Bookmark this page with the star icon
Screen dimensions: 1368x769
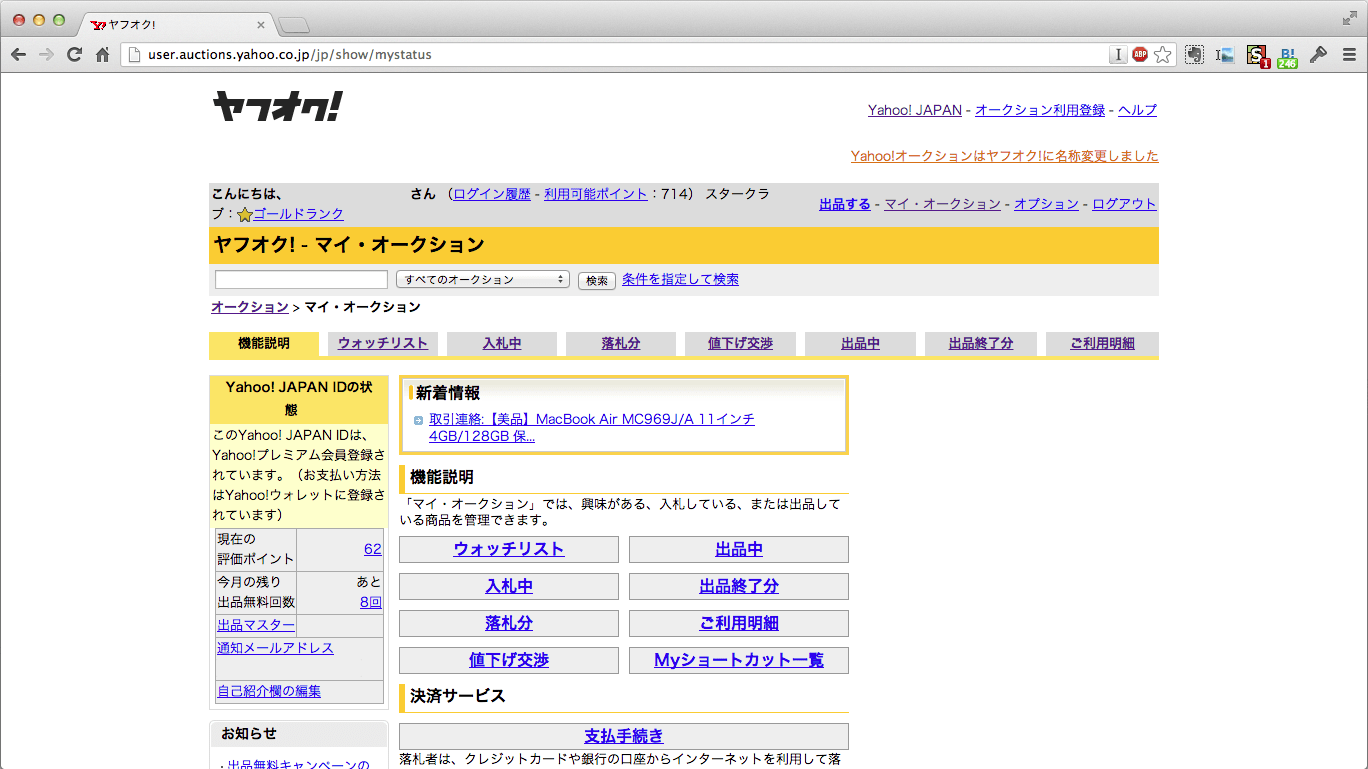point(1162,55)
